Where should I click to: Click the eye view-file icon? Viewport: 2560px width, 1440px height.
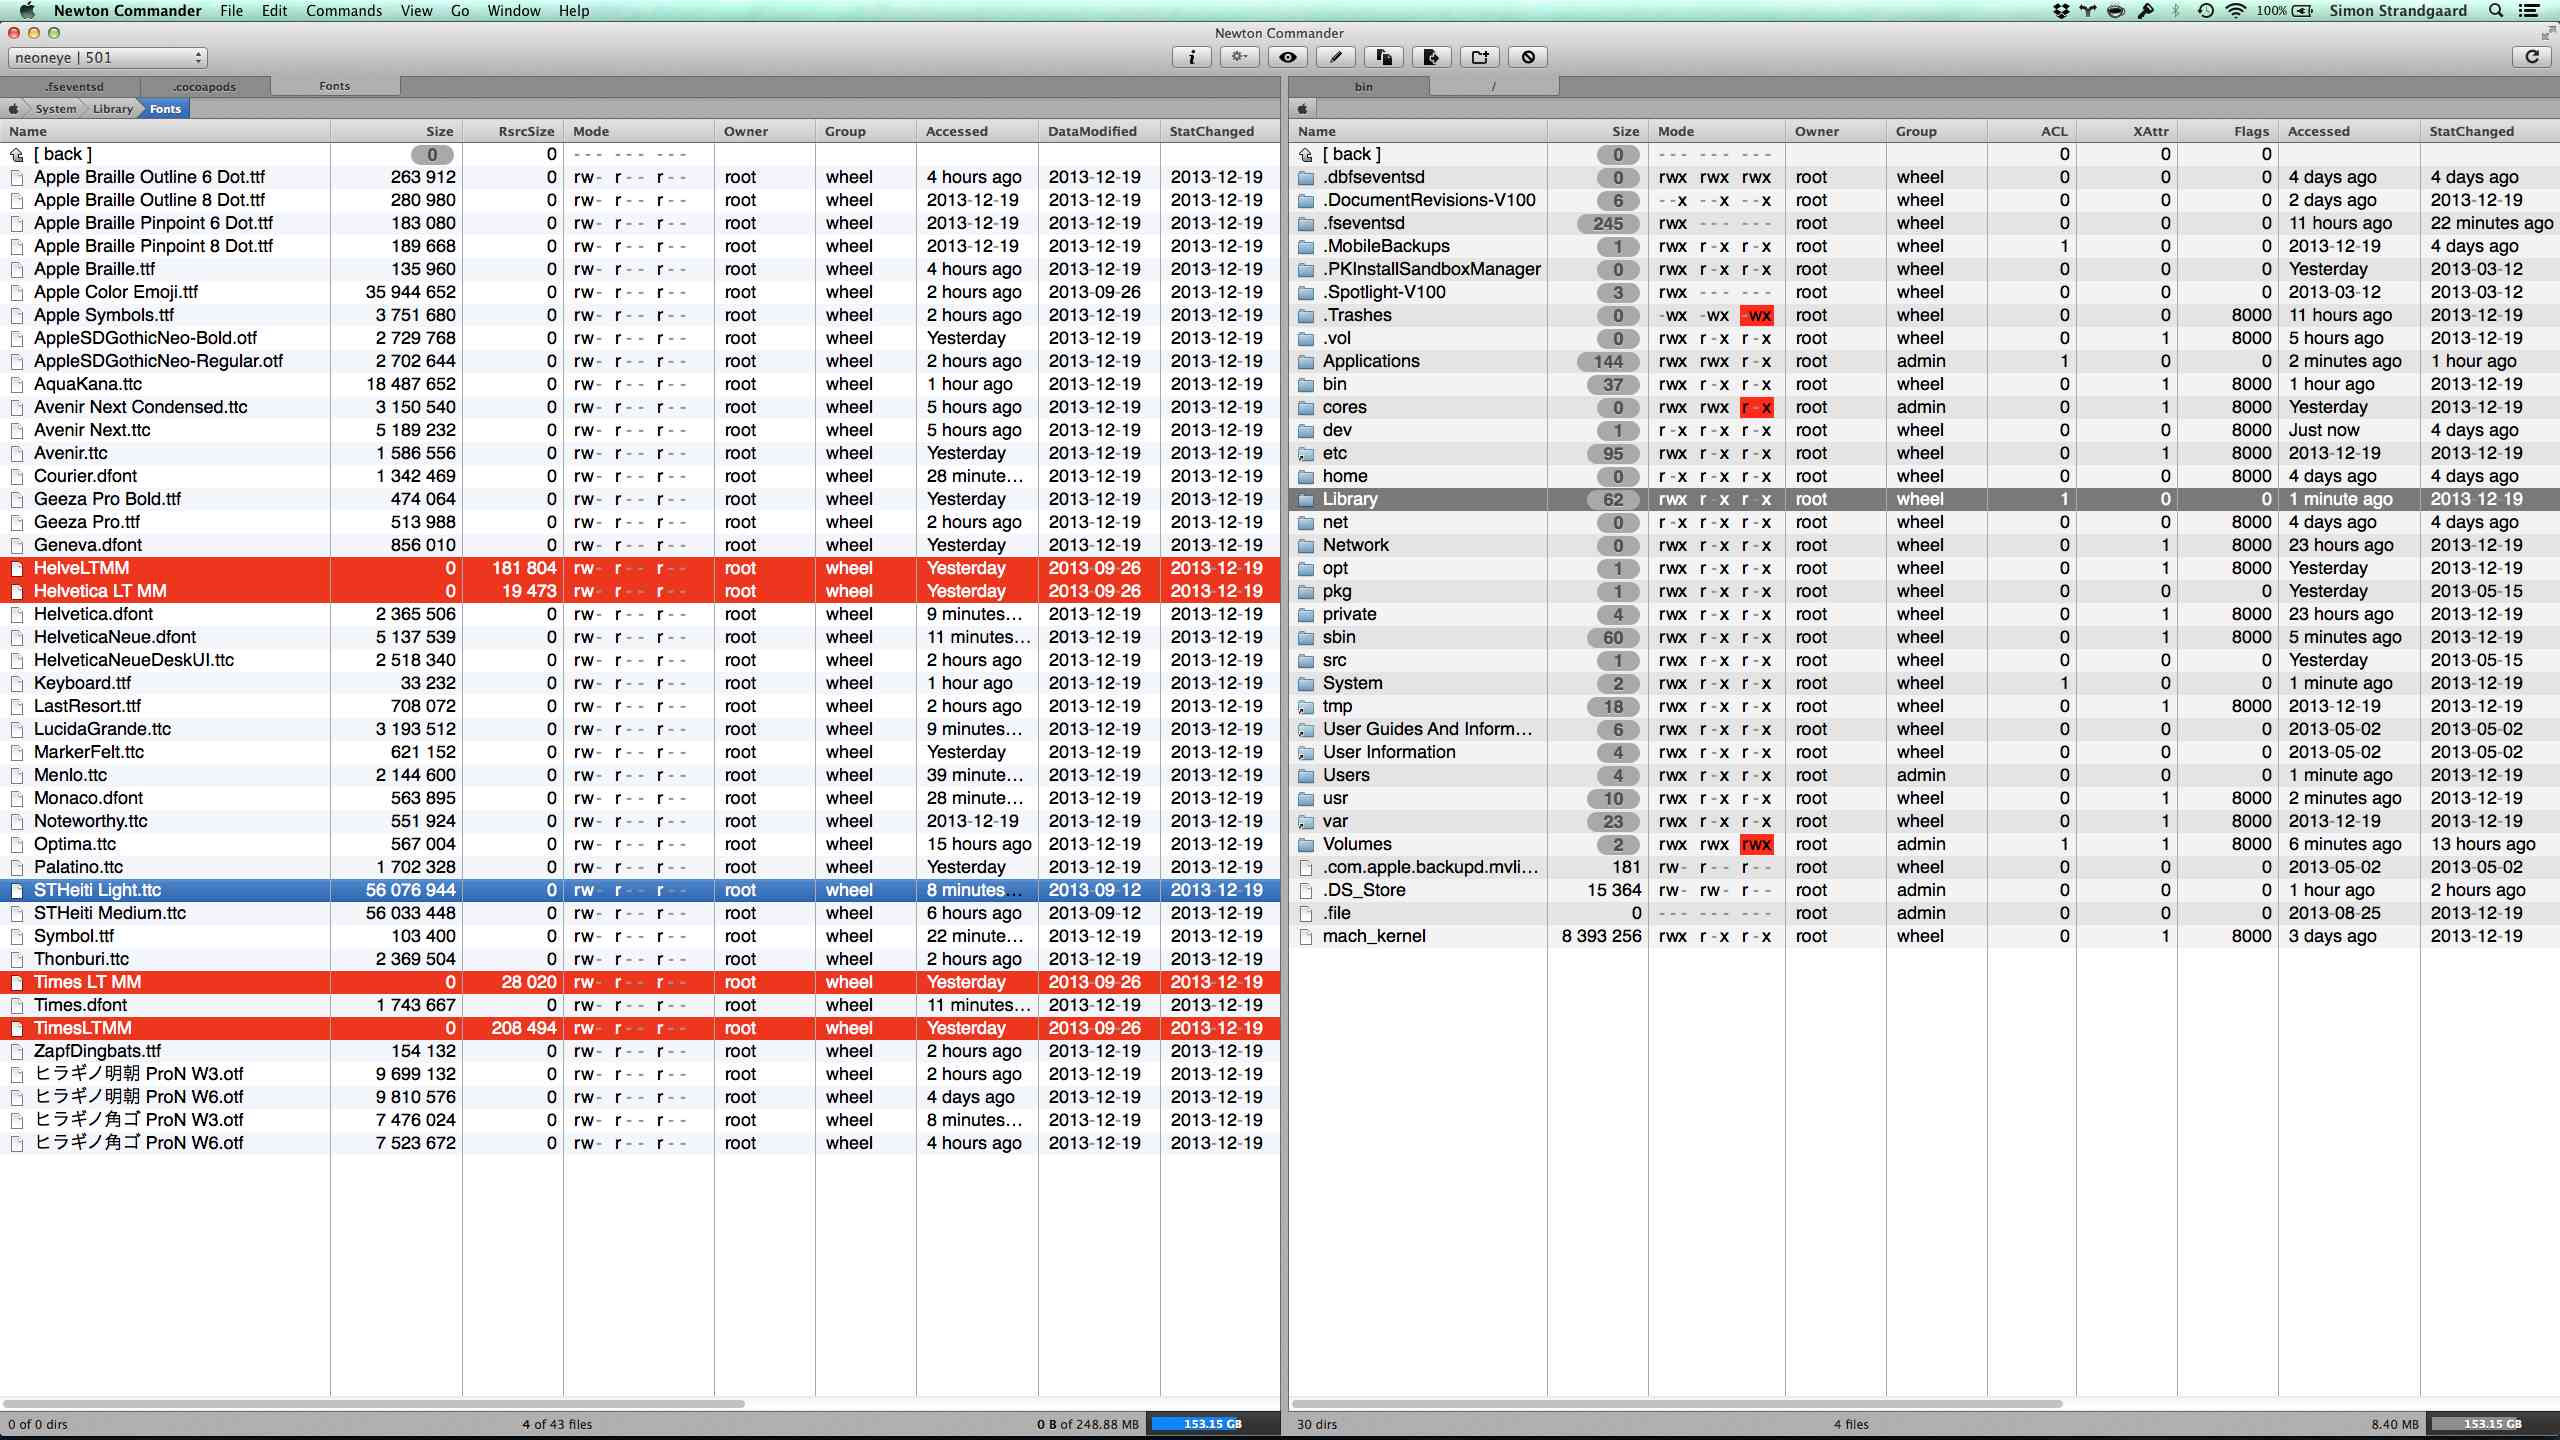1287,57
